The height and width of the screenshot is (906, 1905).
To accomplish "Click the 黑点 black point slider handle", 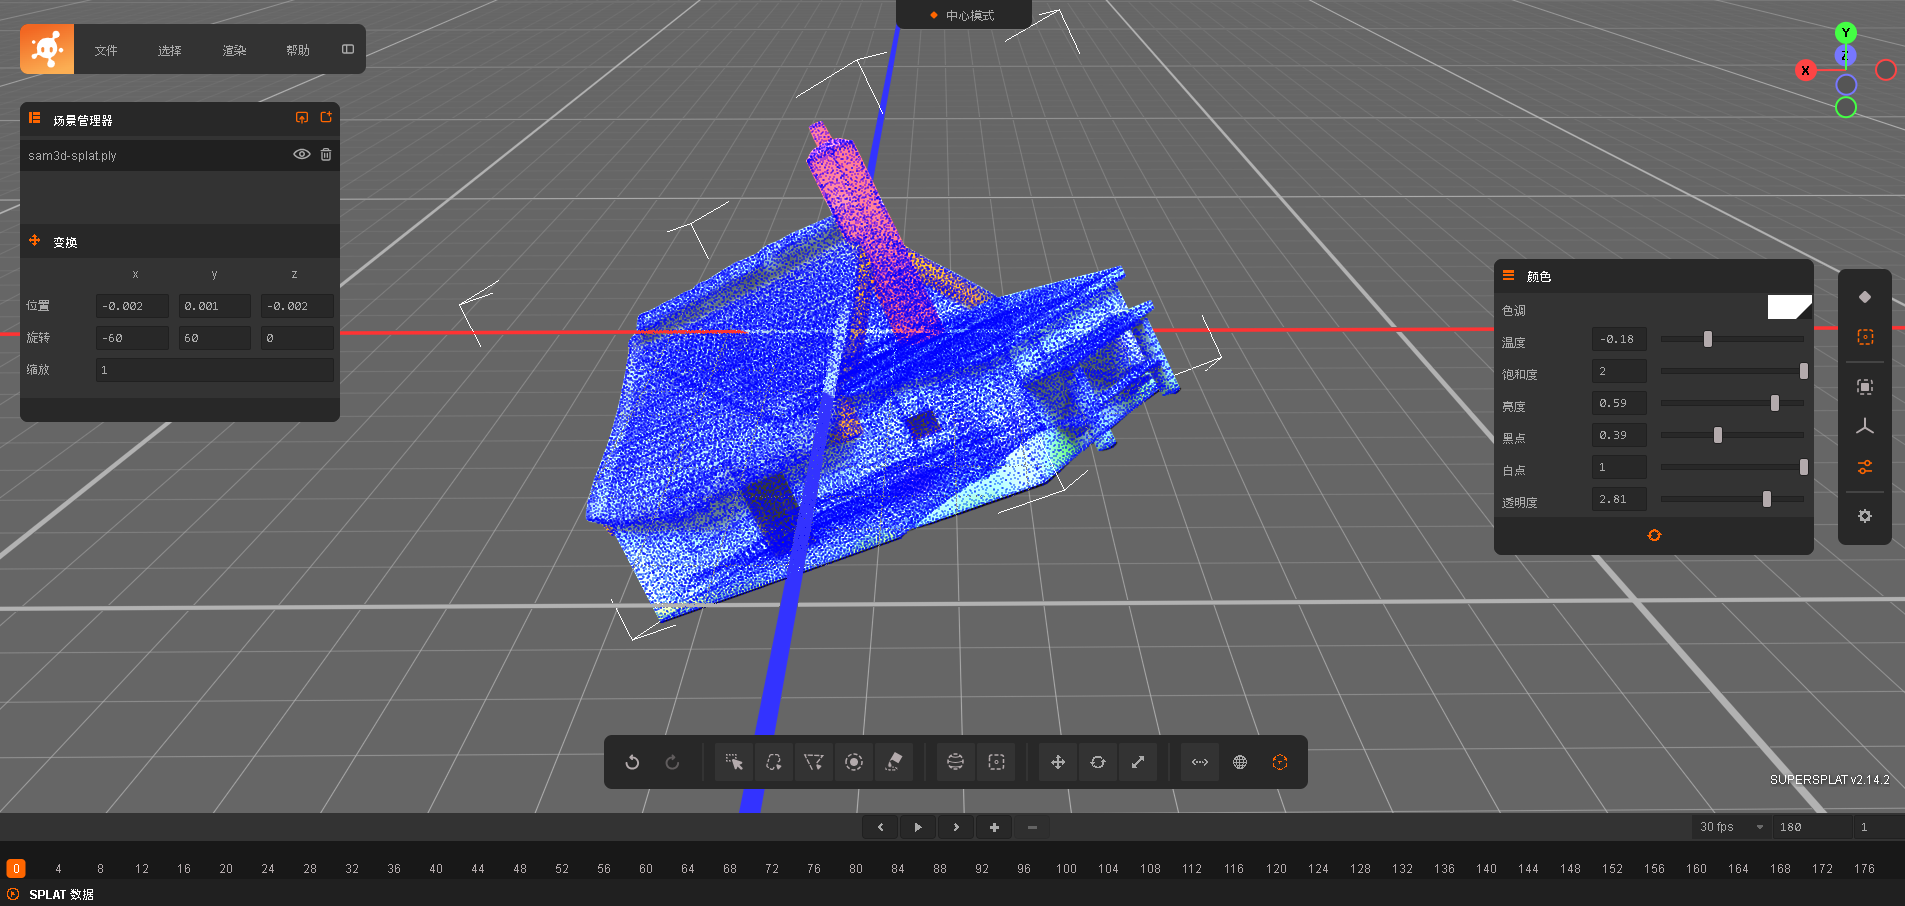I will coord(1718,435).
